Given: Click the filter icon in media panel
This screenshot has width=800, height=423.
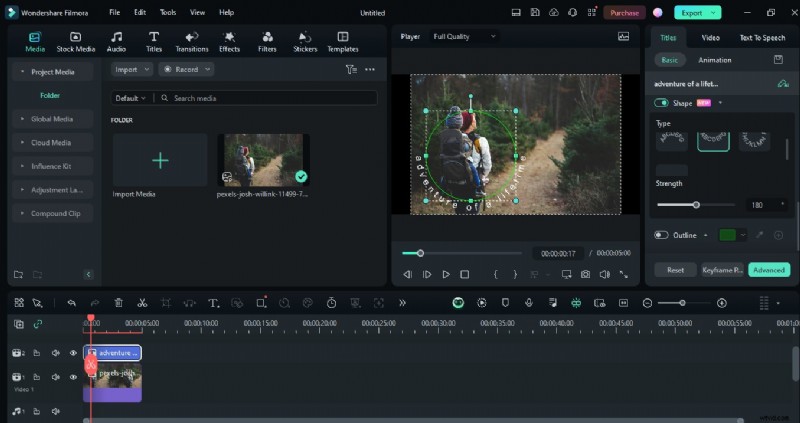Looking at the screenshot, I should 351,70.
